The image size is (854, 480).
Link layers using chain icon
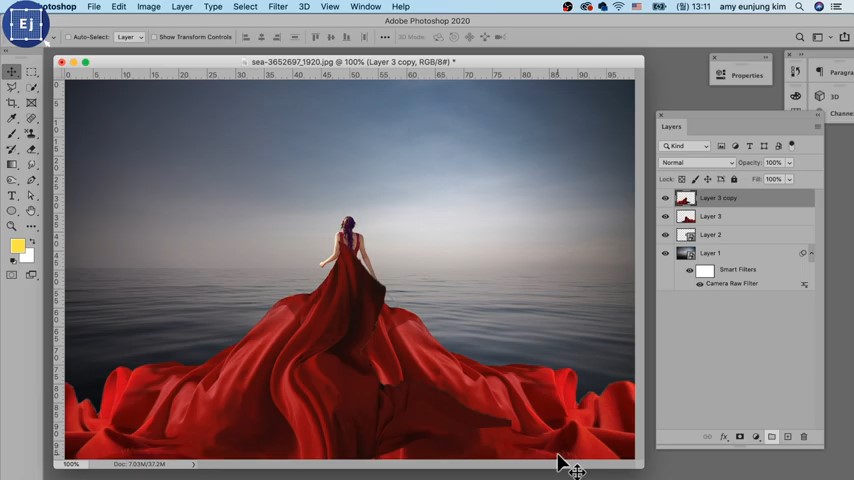[707, 436]
